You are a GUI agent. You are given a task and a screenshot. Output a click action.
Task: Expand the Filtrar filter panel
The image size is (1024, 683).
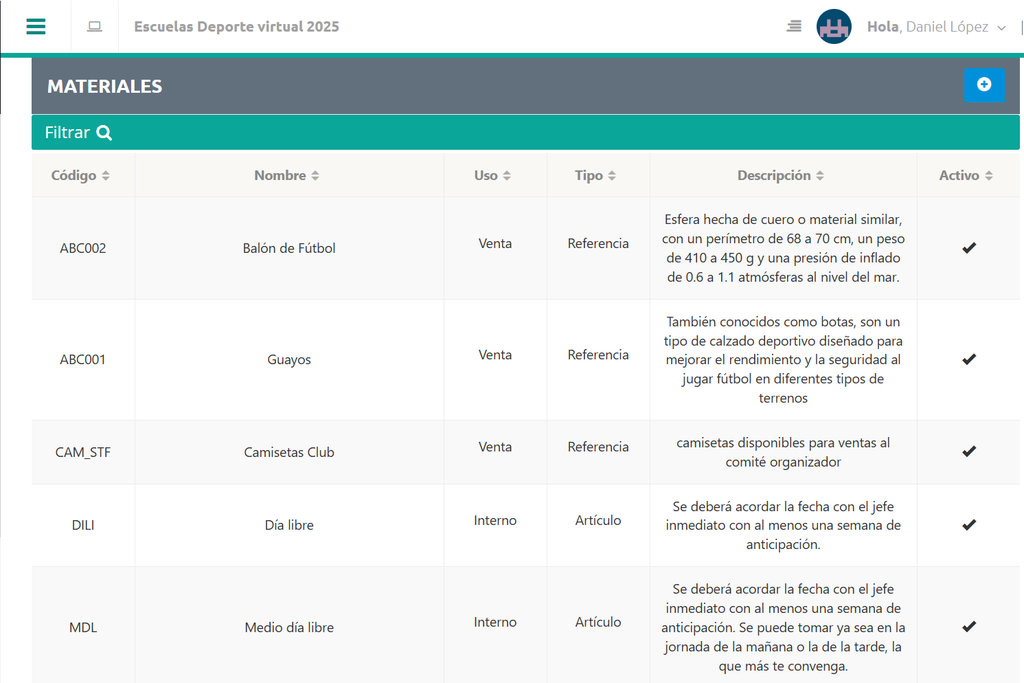pyautogui.click(x=68, y=133)
